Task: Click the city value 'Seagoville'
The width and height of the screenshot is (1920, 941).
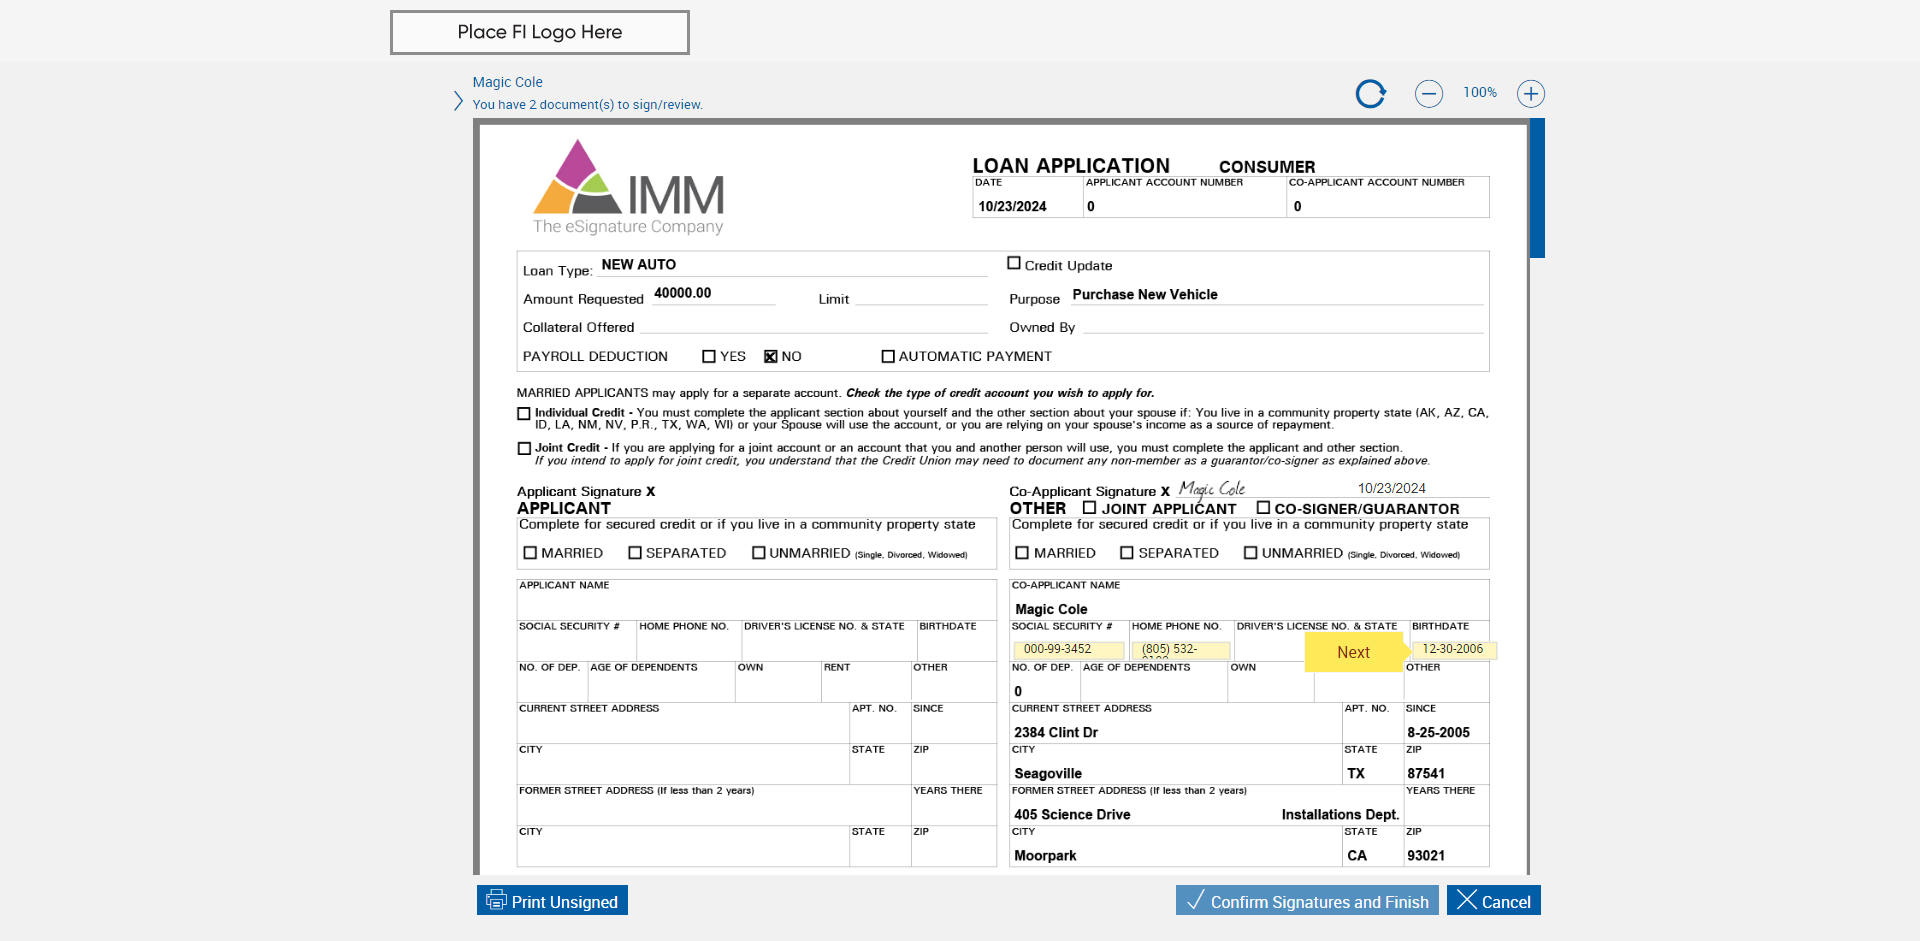Action: click(x=1048, y=773)
